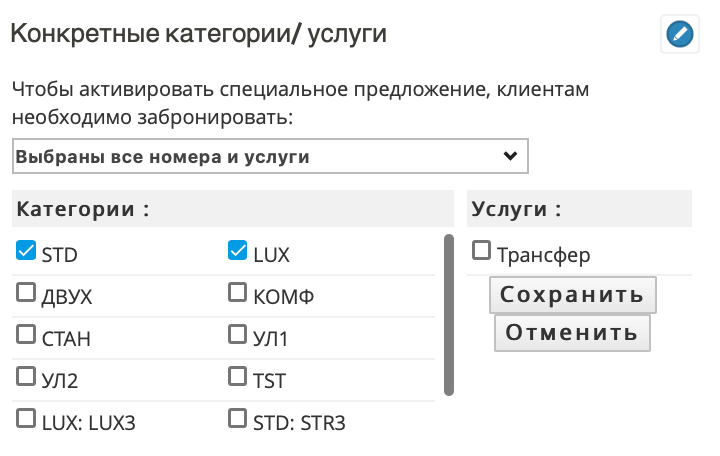Click the blue pencil edit icon
Viewport: 720px width, 456px height.
tap(680, 34)
